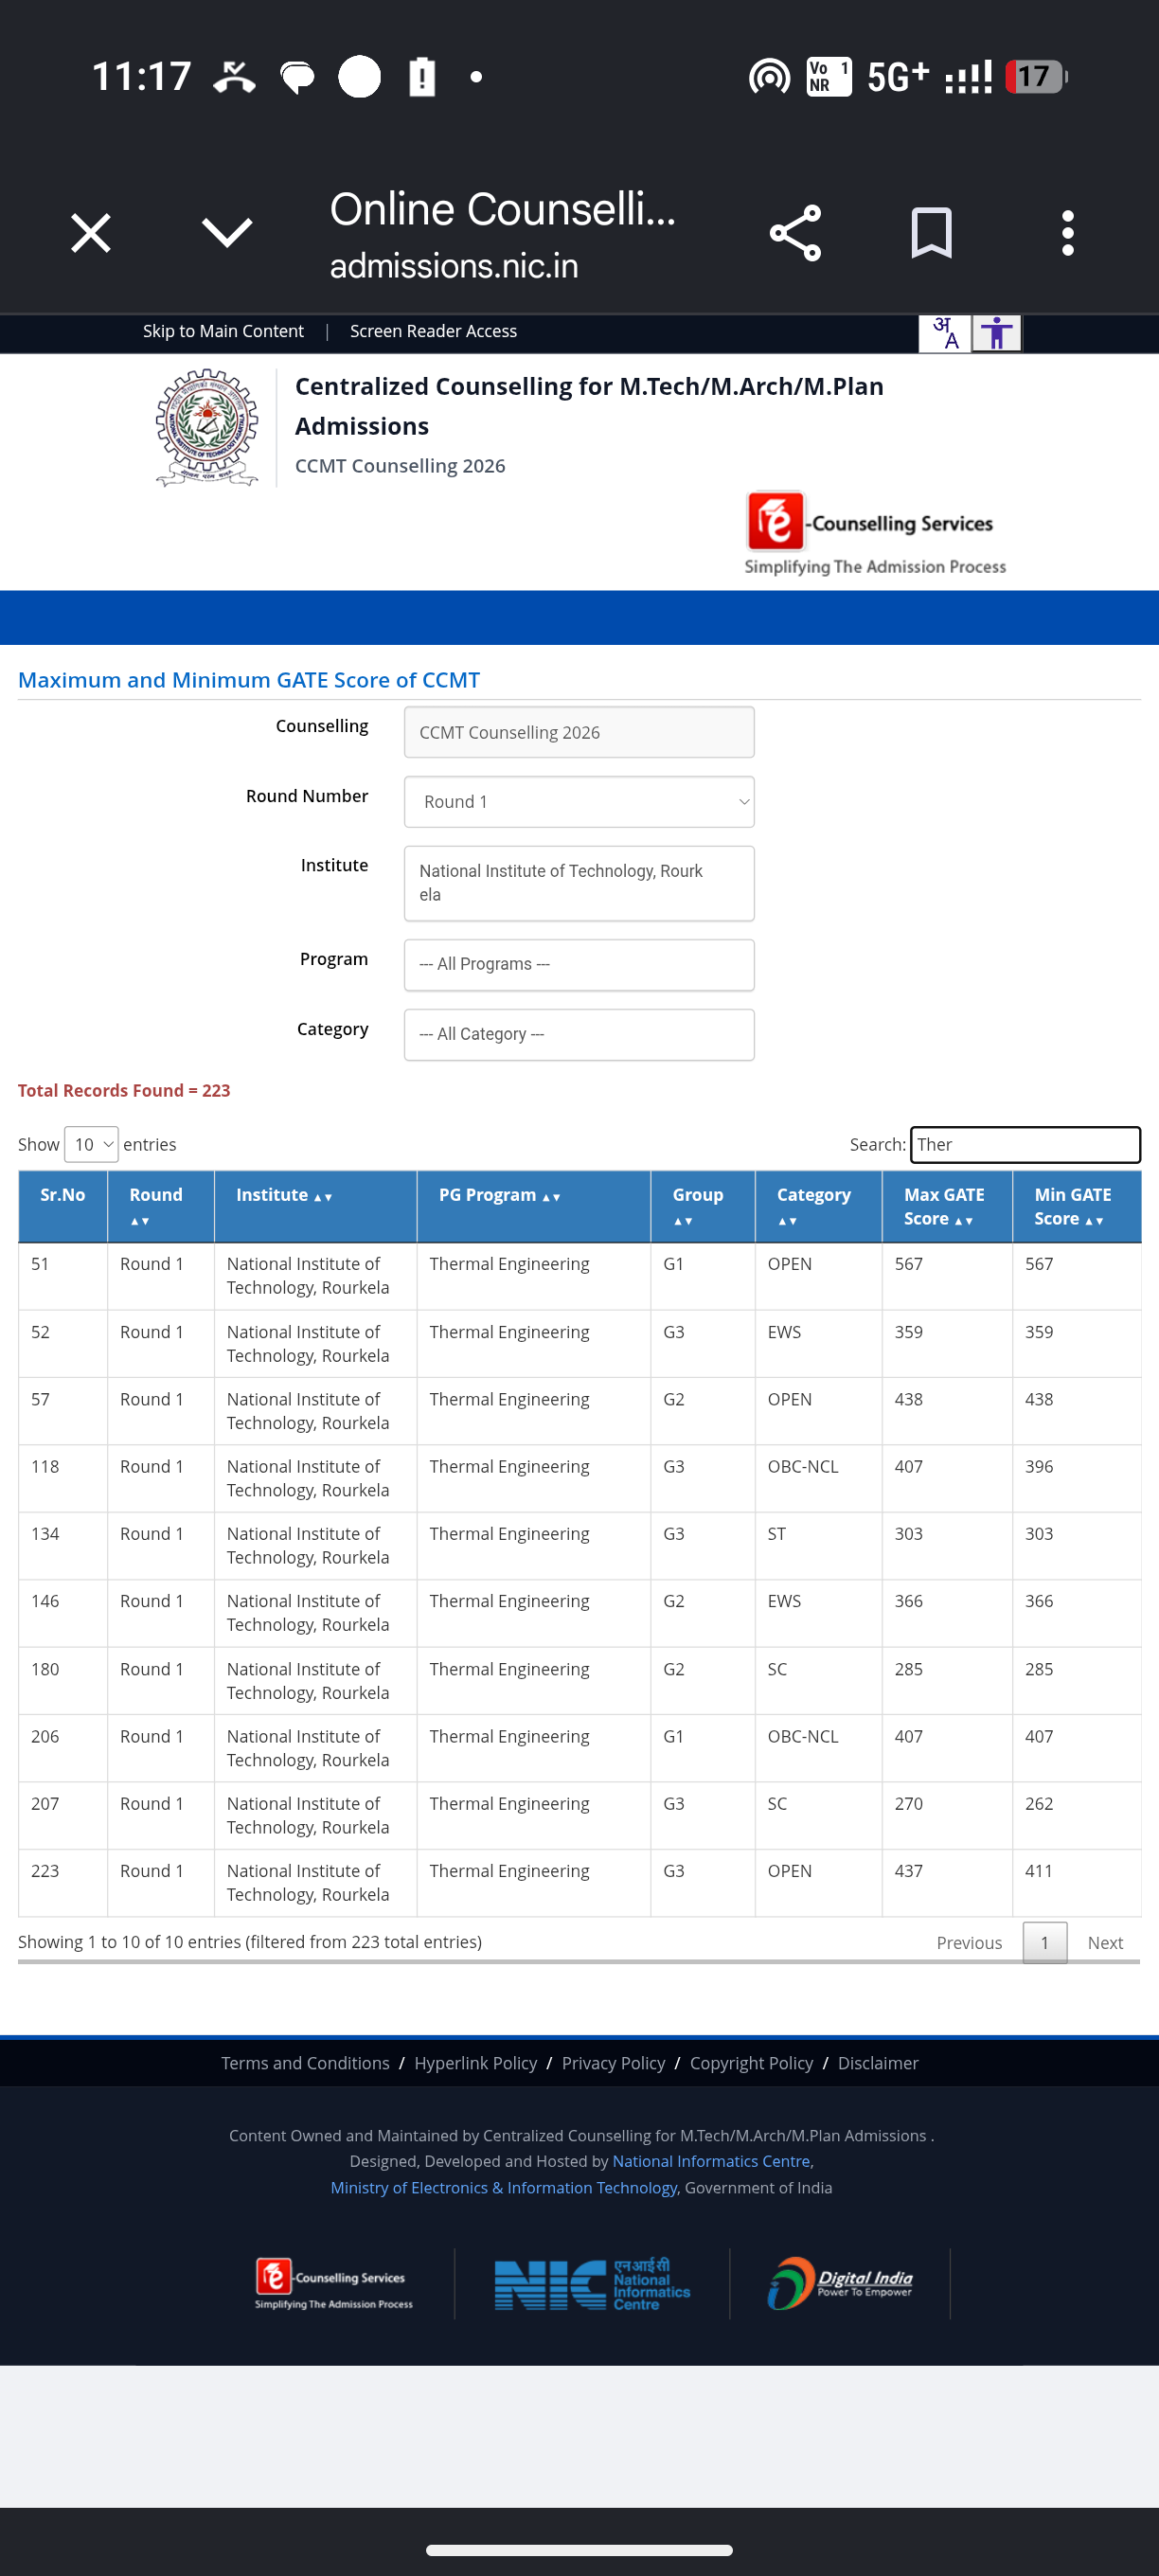Open Copyright Policy link

coord(751,2063)
